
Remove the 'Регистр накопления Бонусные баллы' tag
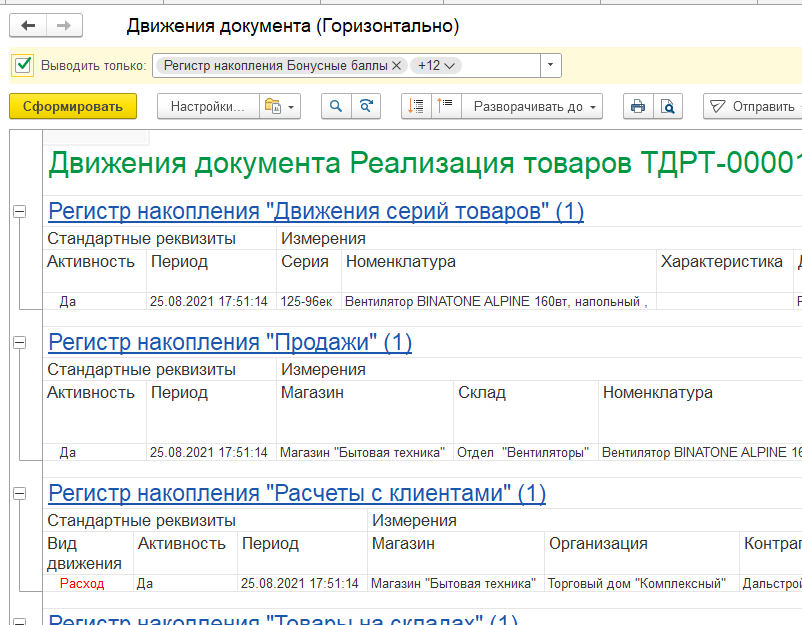[x=396, y=65]
